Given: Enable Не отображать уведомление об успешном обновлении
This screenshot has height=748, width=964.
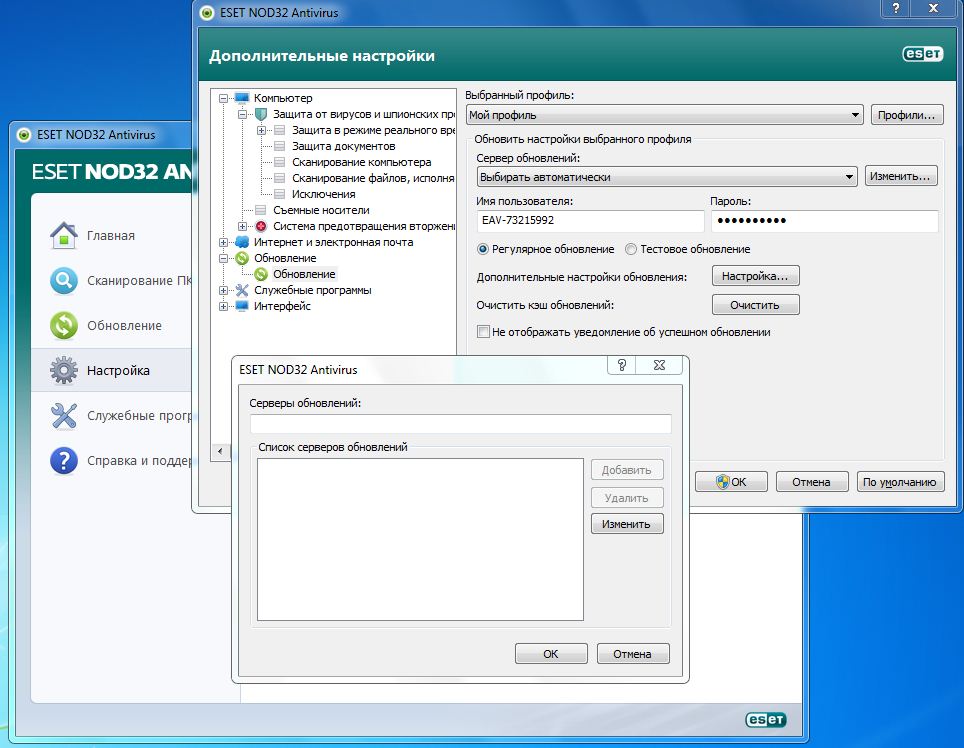Looking at the screenshot, I should [483, 332].
